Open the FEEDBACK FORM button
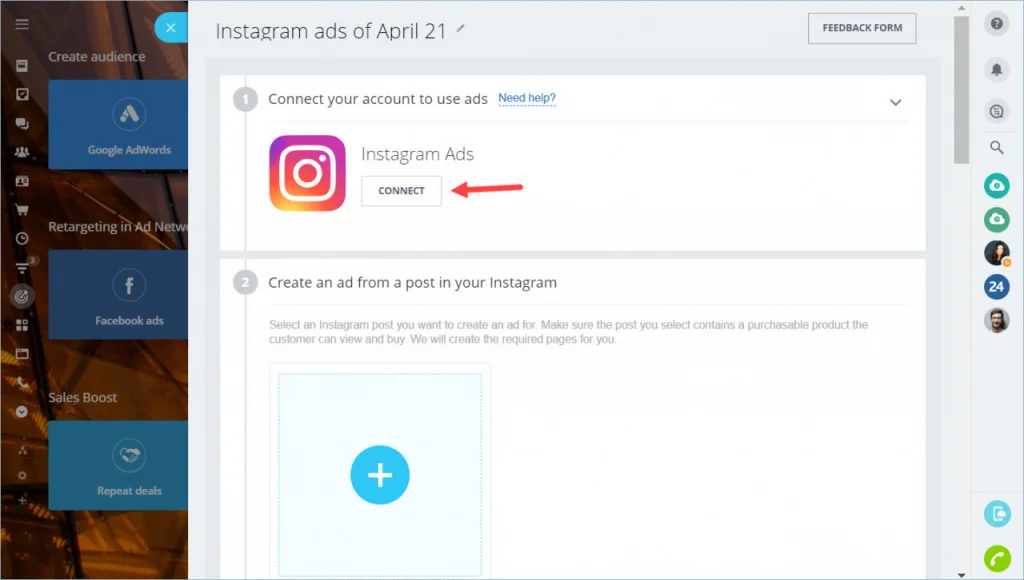 pyautogui.click(x=862, y=28)
